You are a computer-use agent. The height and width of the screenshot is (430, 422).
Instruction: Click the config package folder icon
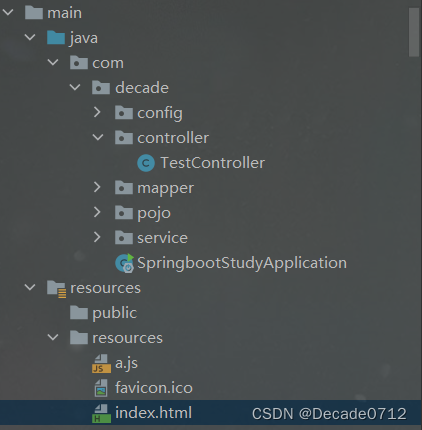click(124, 112)
